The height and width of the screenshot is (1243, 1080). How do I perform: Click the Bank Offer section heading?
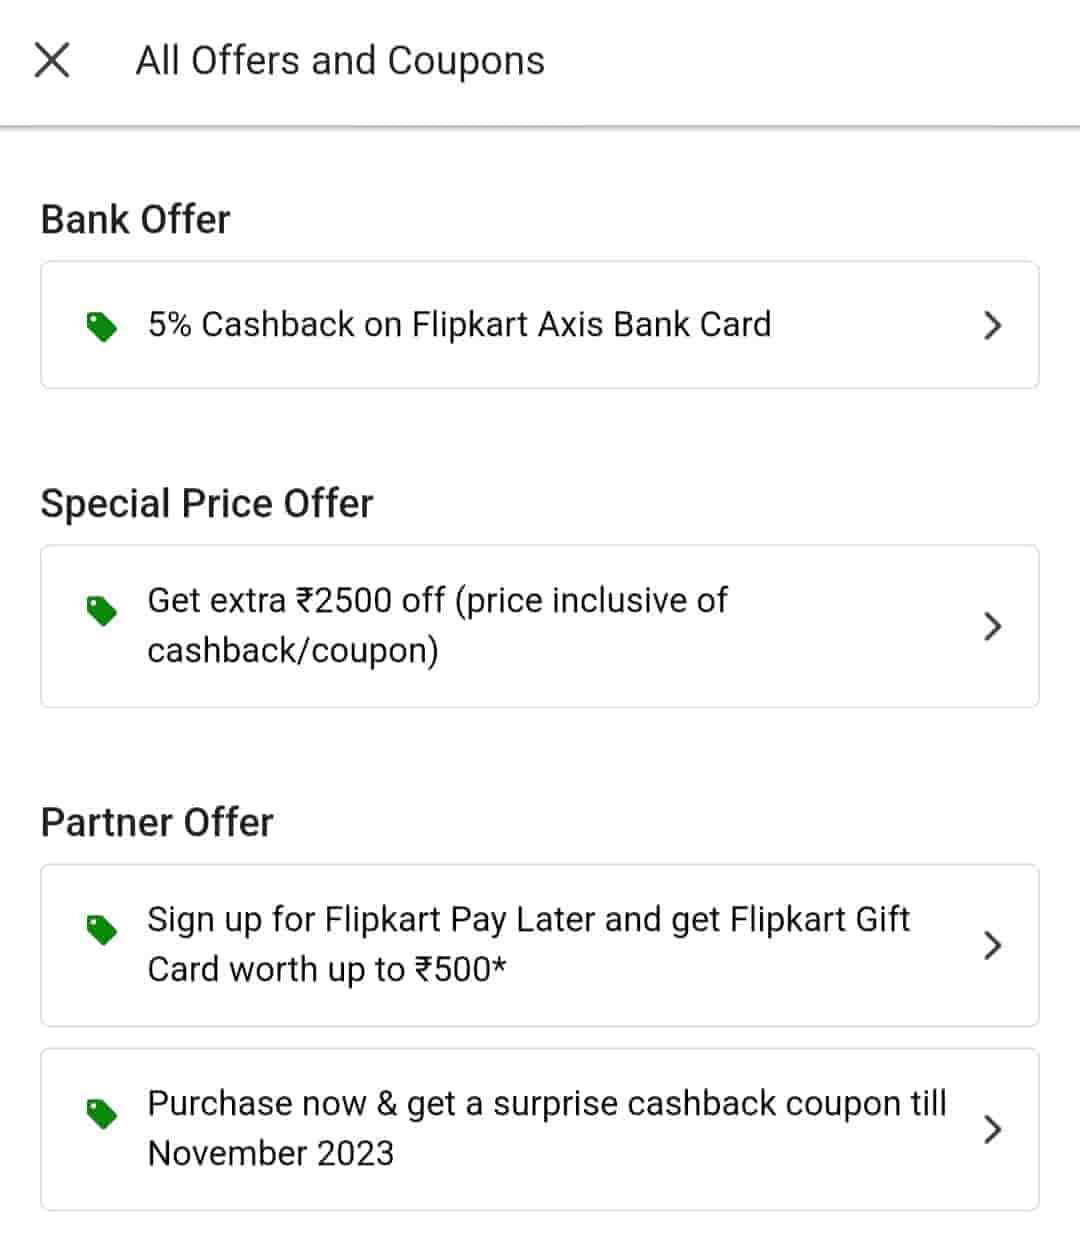[x=135, y=219]
